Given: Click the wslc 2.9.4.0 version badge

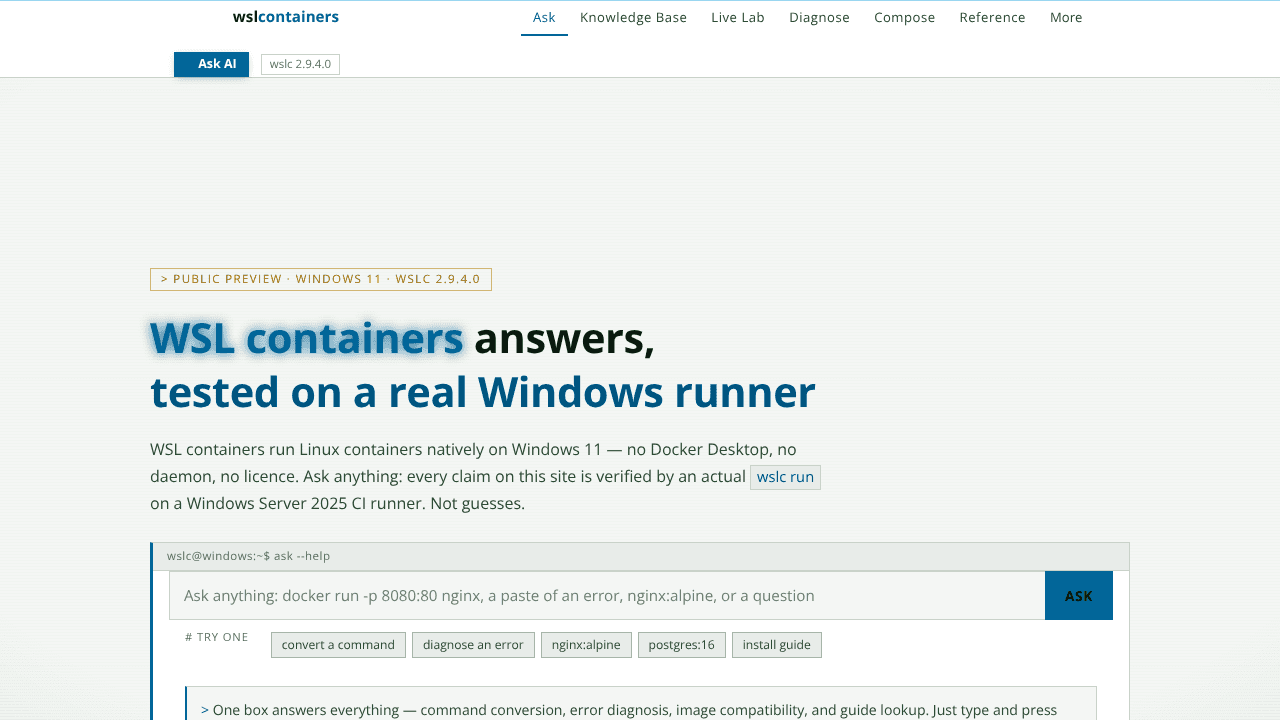Looking at the screenshot, I should point(300,64).
